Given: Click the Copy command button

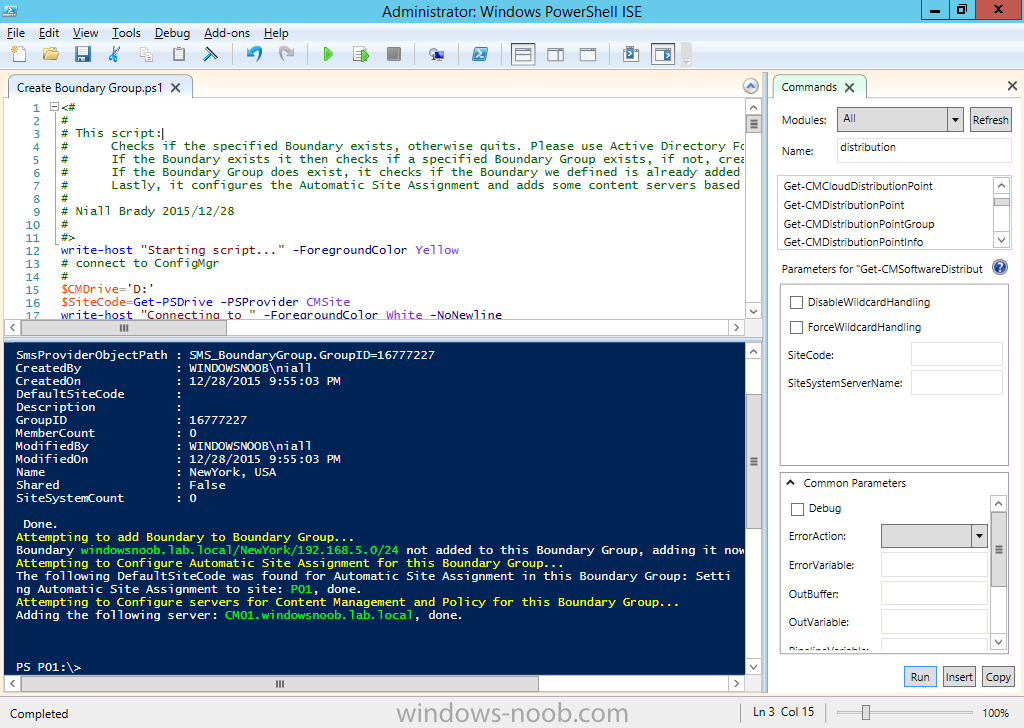Looking at the screenshot, I should 998,676.
